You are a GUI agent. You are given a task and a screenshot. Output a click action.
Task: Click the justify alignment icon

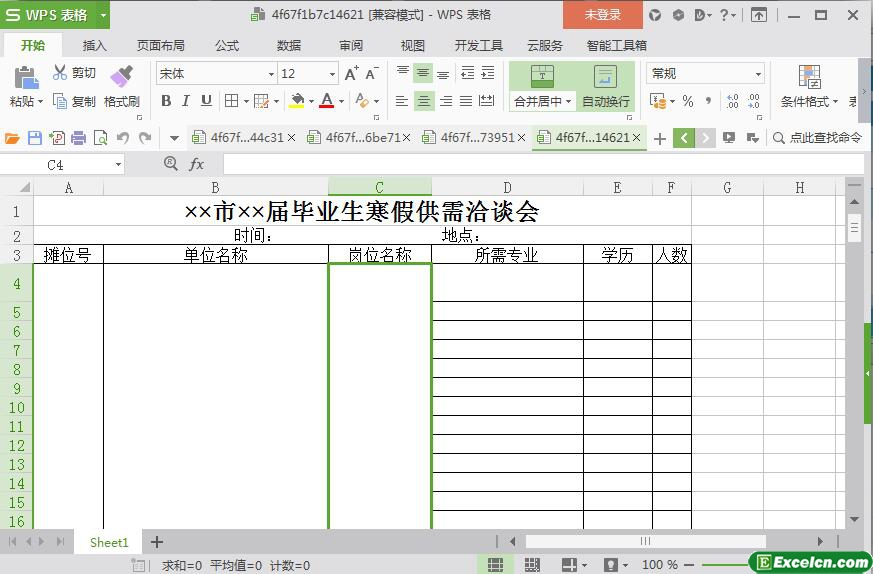[466, 101]
